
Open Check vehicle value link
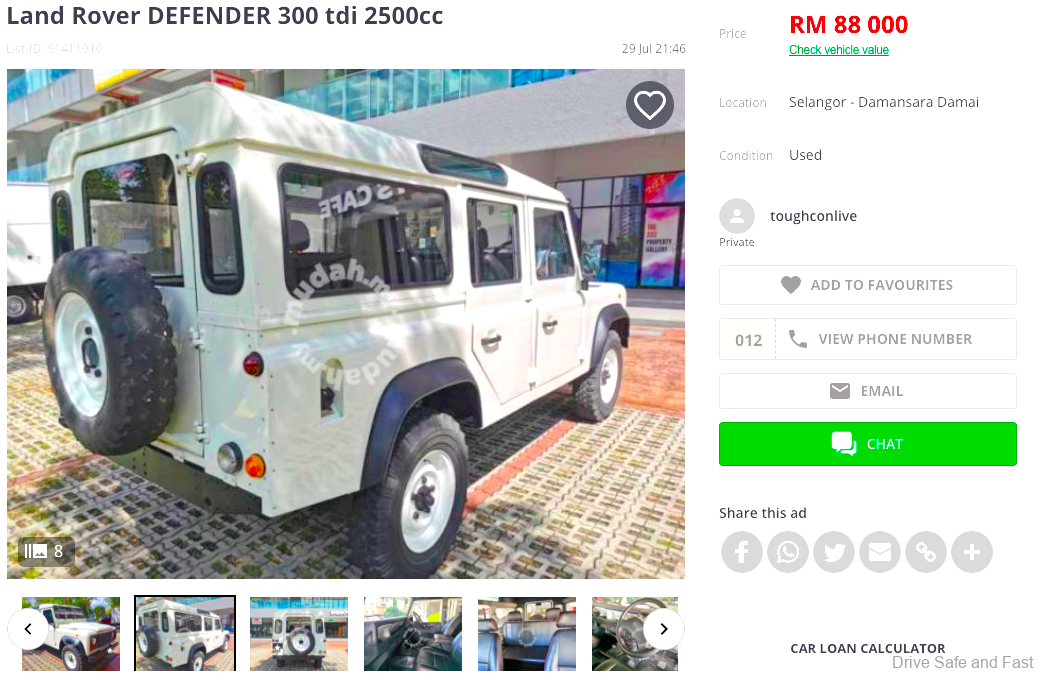(838, 50)
